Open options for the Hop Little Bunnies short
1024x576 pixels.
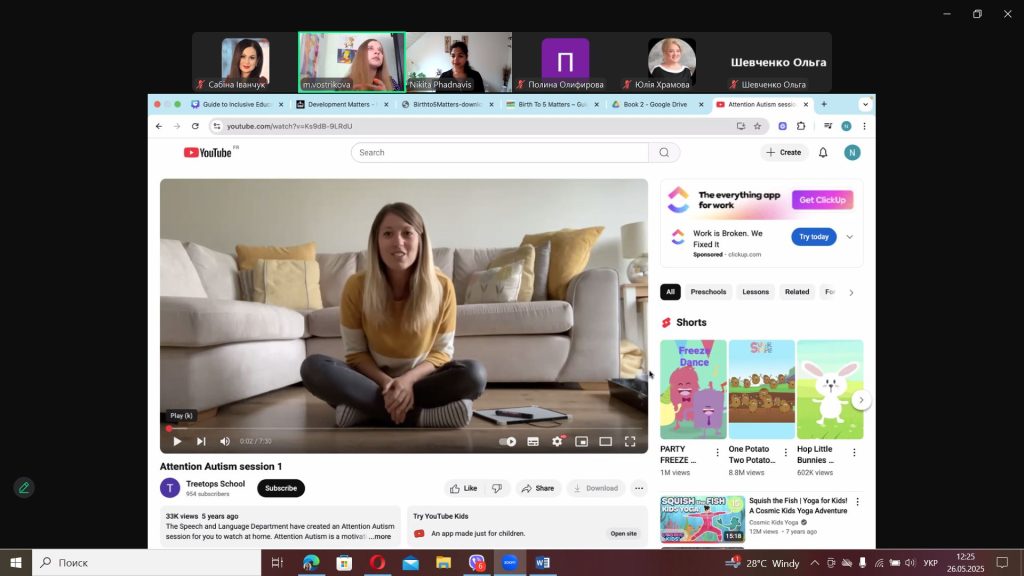coord(854,453)
